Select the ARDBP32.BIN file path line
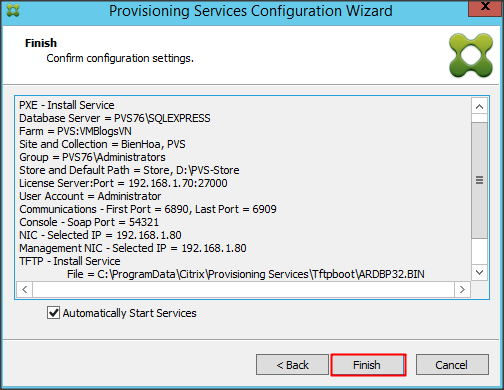 [246, 274]
